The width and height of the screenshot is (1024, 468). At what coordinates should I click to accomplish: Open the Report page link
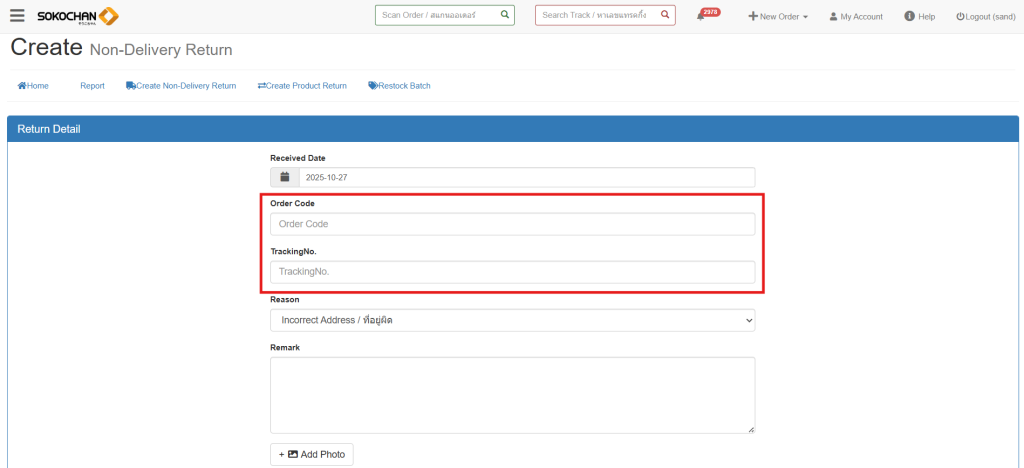pyautogui.click(x=92, y=86)
